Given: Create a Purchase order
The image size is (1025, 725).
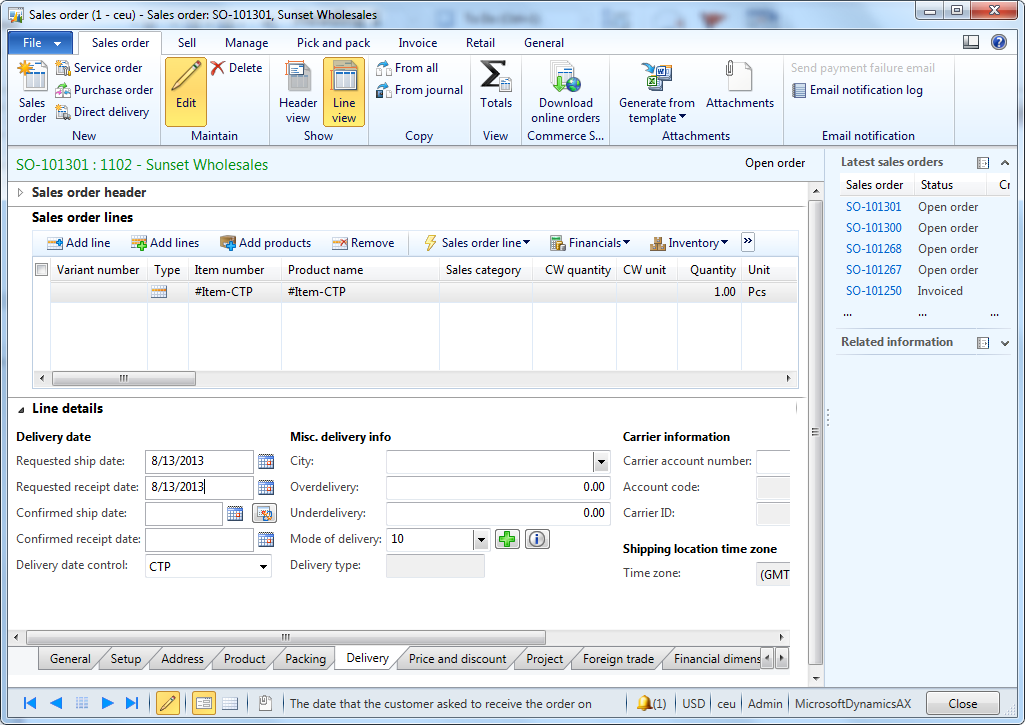Looking at the screenshot, I should (105, 90).
